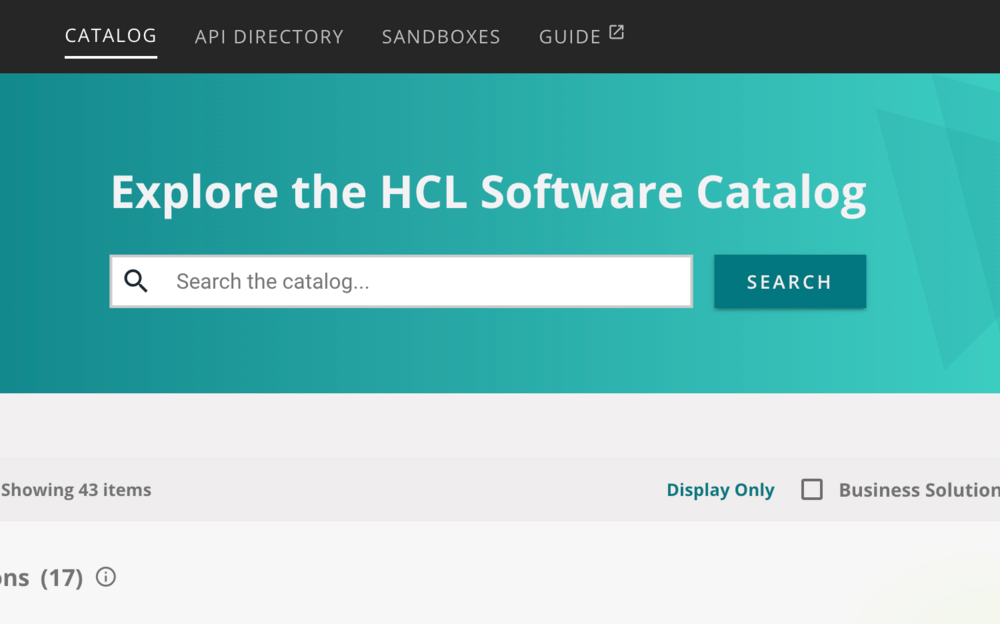Enable the Business Solutions checkbox
Screen dimensions: 1000x624
pos(812,490)
